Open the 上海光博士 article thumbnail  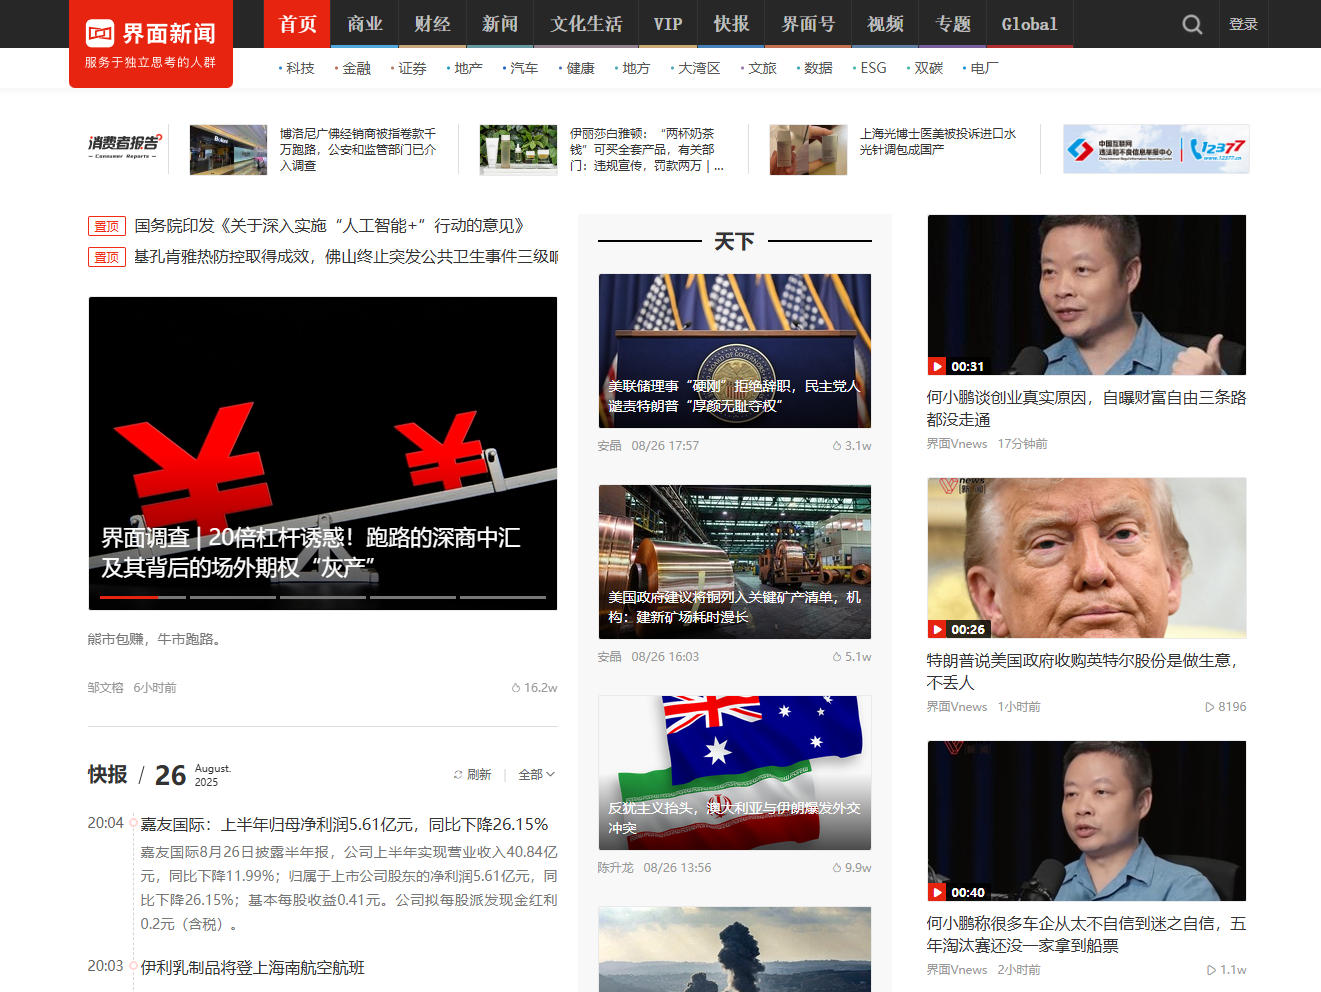pyautogui.click(x=808, y=150)
